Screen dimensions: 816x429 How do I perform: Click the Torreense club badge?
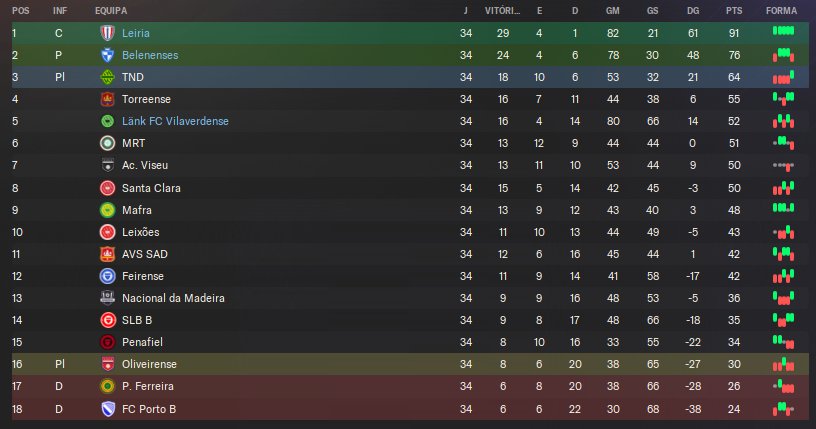(x=107, y=99)
